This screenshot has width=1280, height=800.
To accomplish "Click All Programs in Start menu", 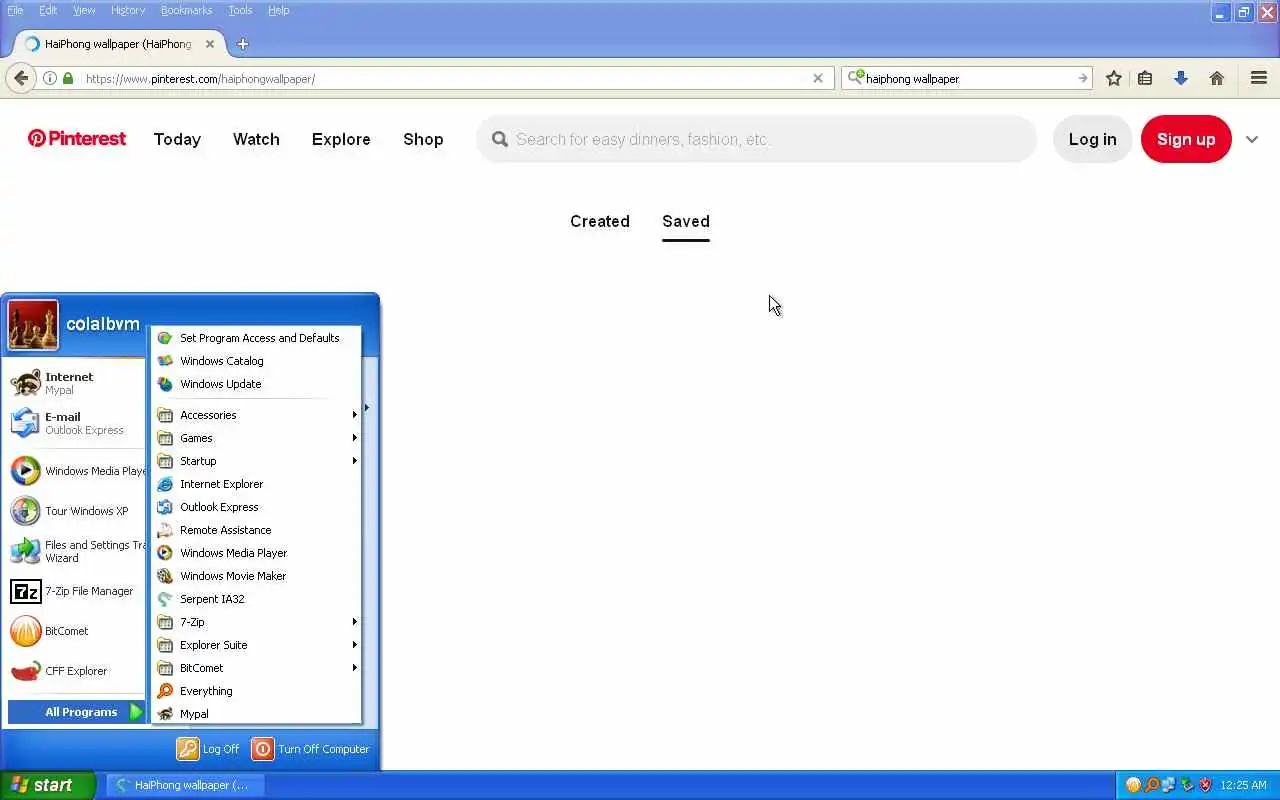I will (77, 712).
